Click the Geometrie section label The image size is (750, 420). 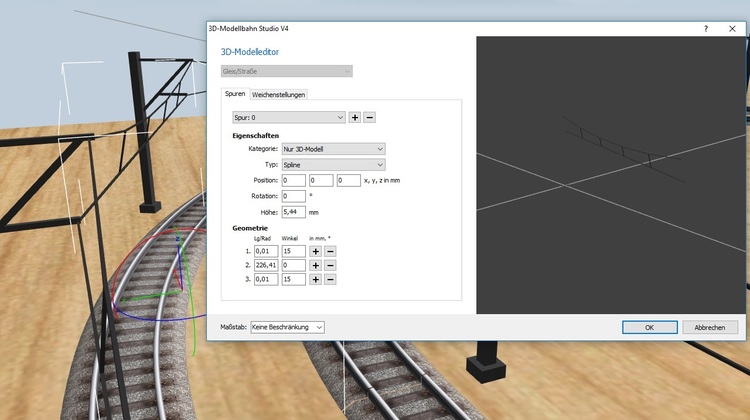[250, 228]
